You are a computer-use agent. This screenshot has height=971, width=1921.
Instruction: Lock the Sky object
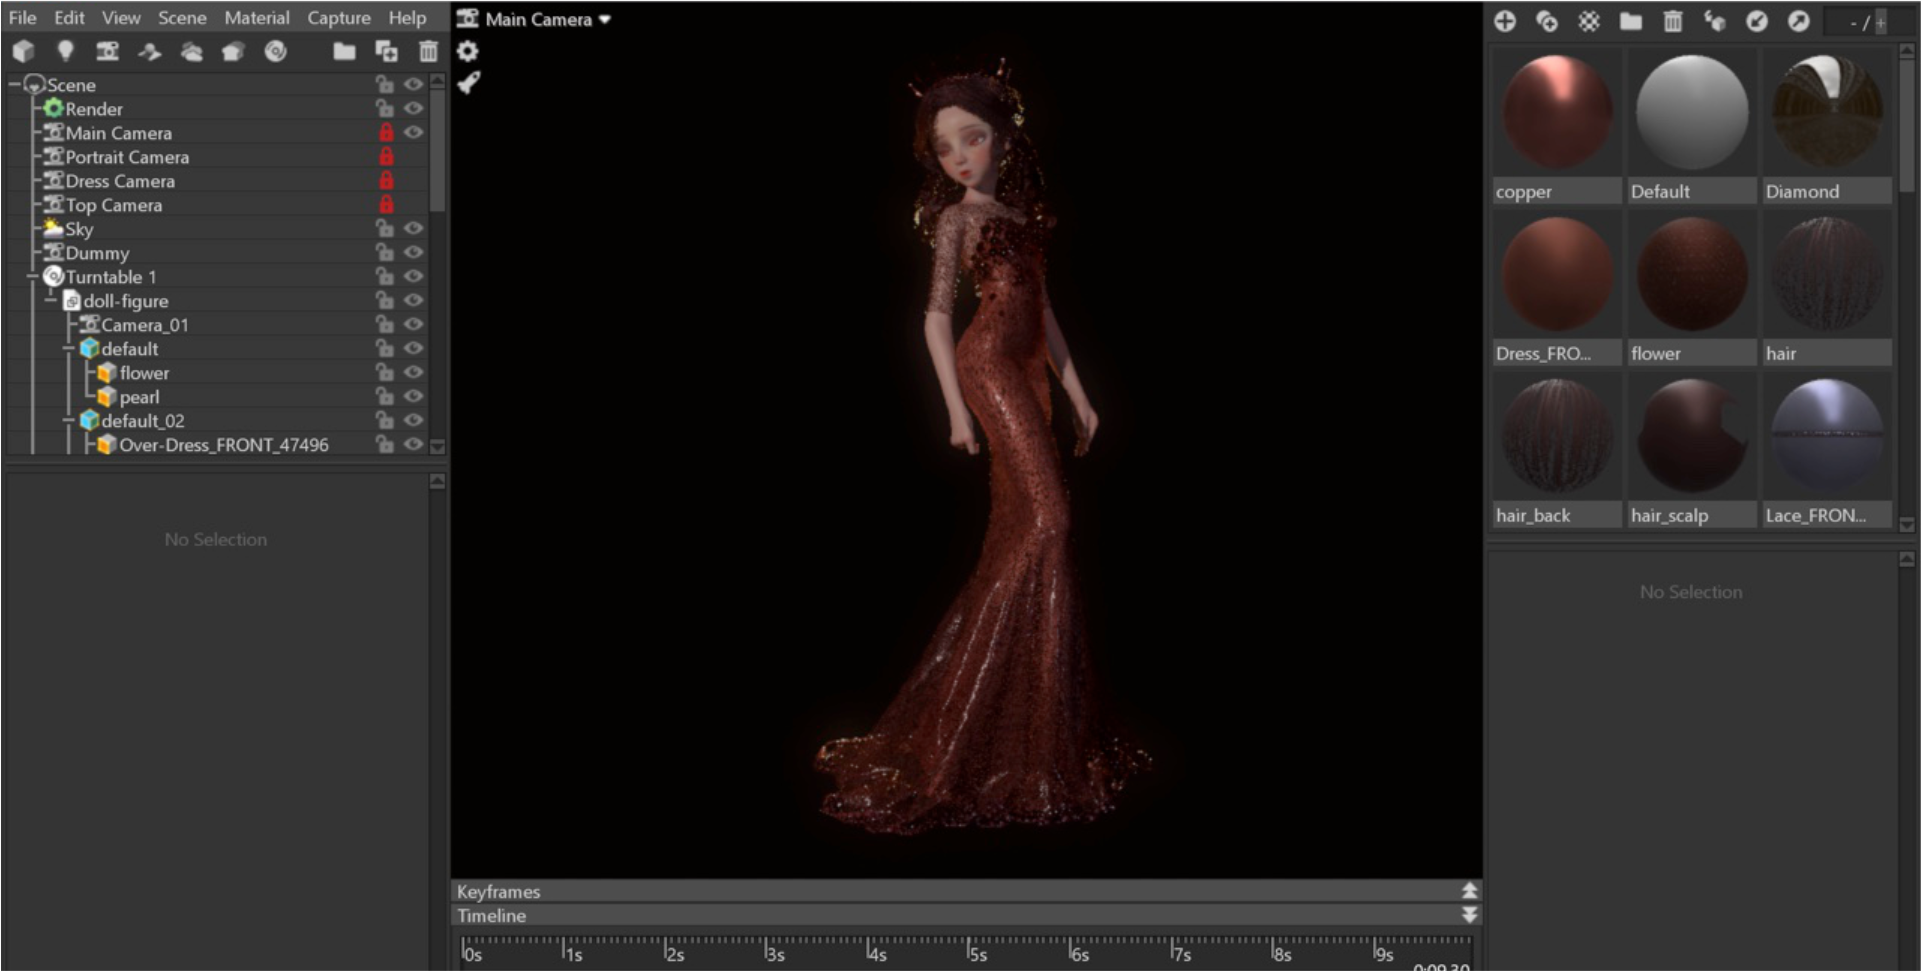coord(384,228)
